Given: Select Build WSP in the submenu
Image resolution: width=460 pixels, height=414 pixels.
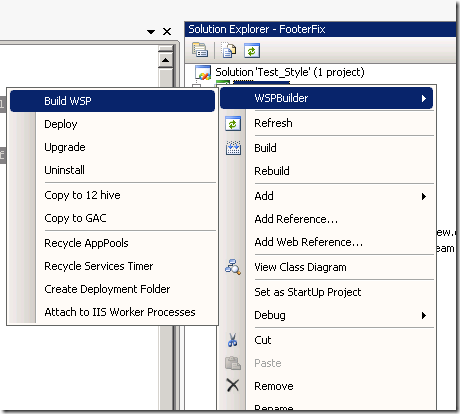Looking at the screenshot, I should point(112,101).
